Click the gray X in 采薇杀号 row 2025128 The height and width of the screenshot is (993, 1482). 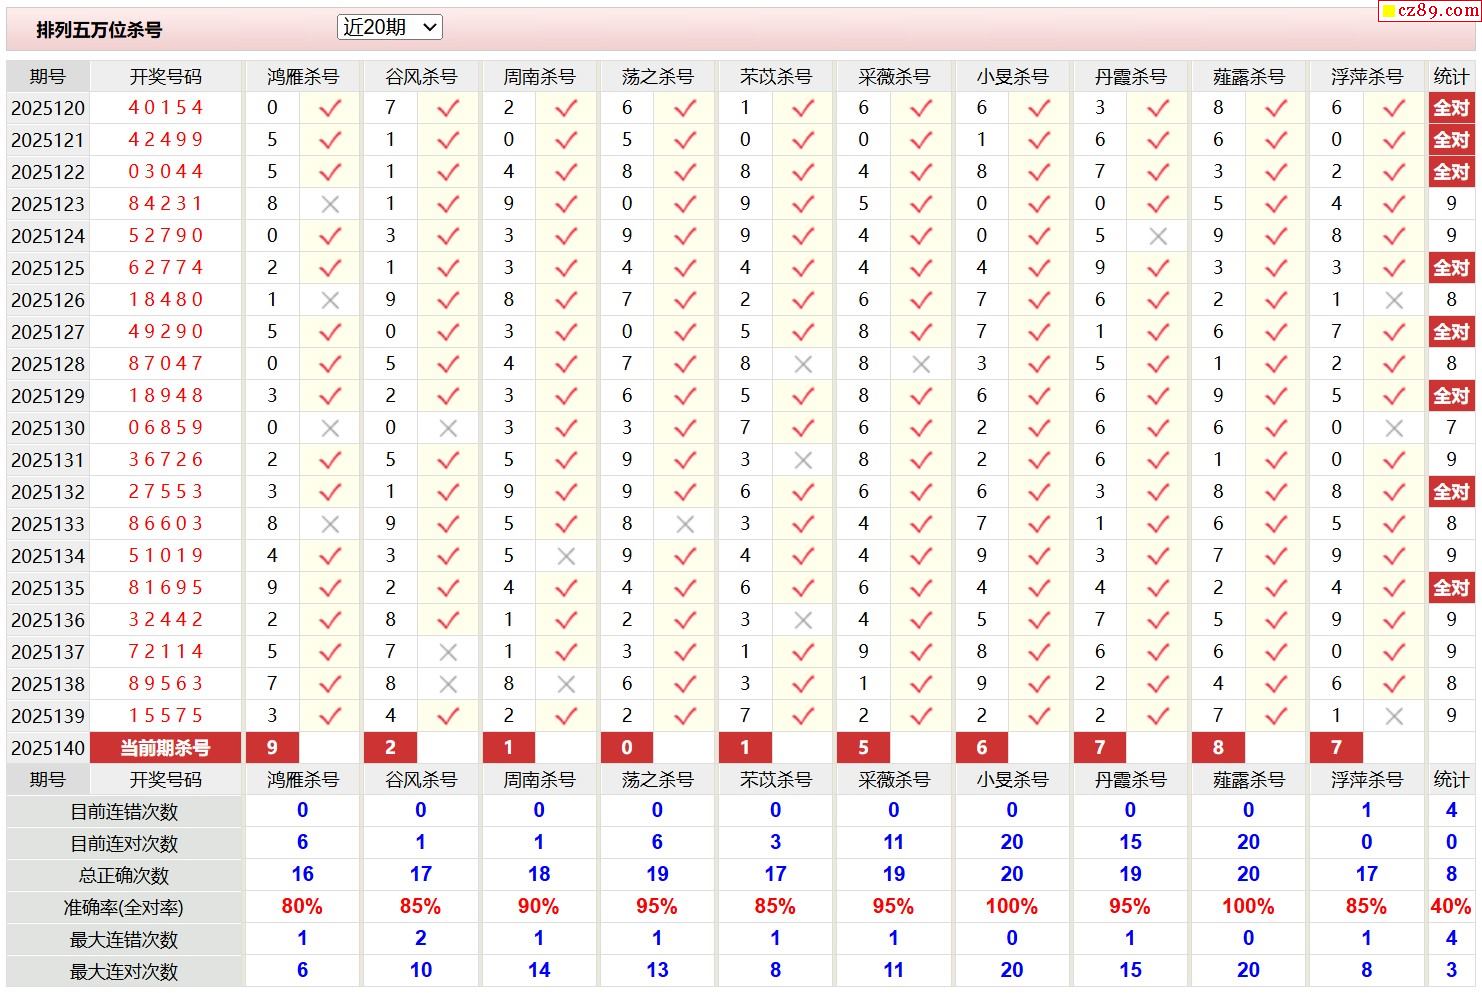(921, 364)
